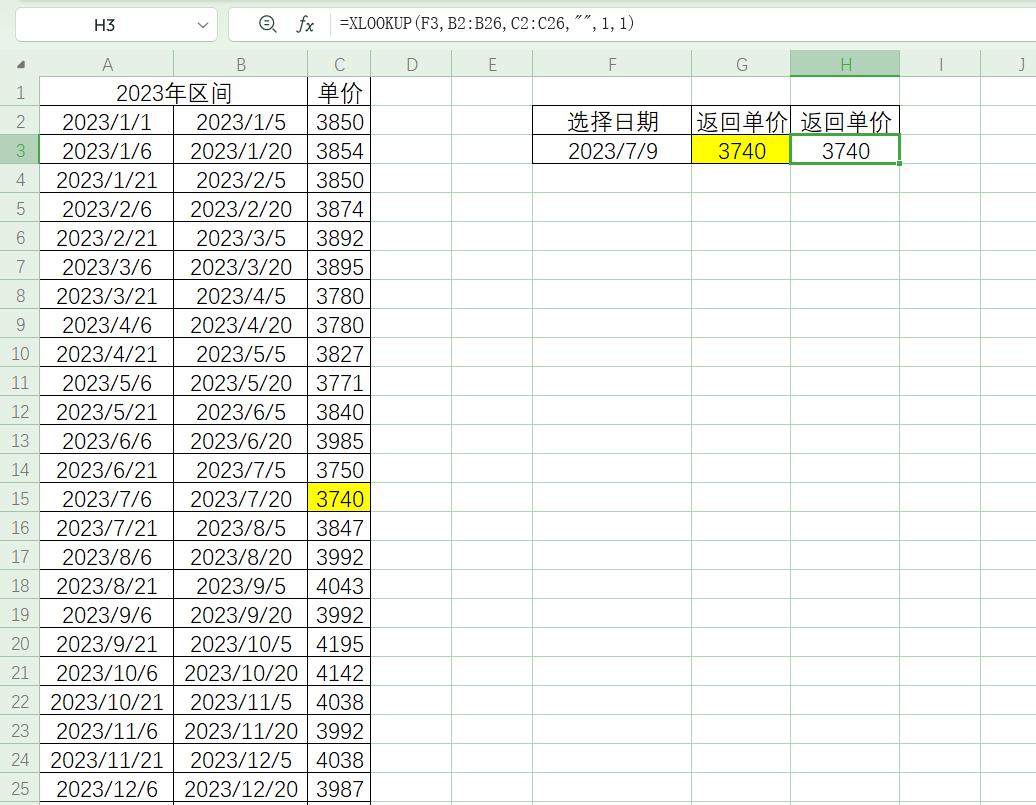Select column H header
Screen dimensions: 1036x805
845,64
